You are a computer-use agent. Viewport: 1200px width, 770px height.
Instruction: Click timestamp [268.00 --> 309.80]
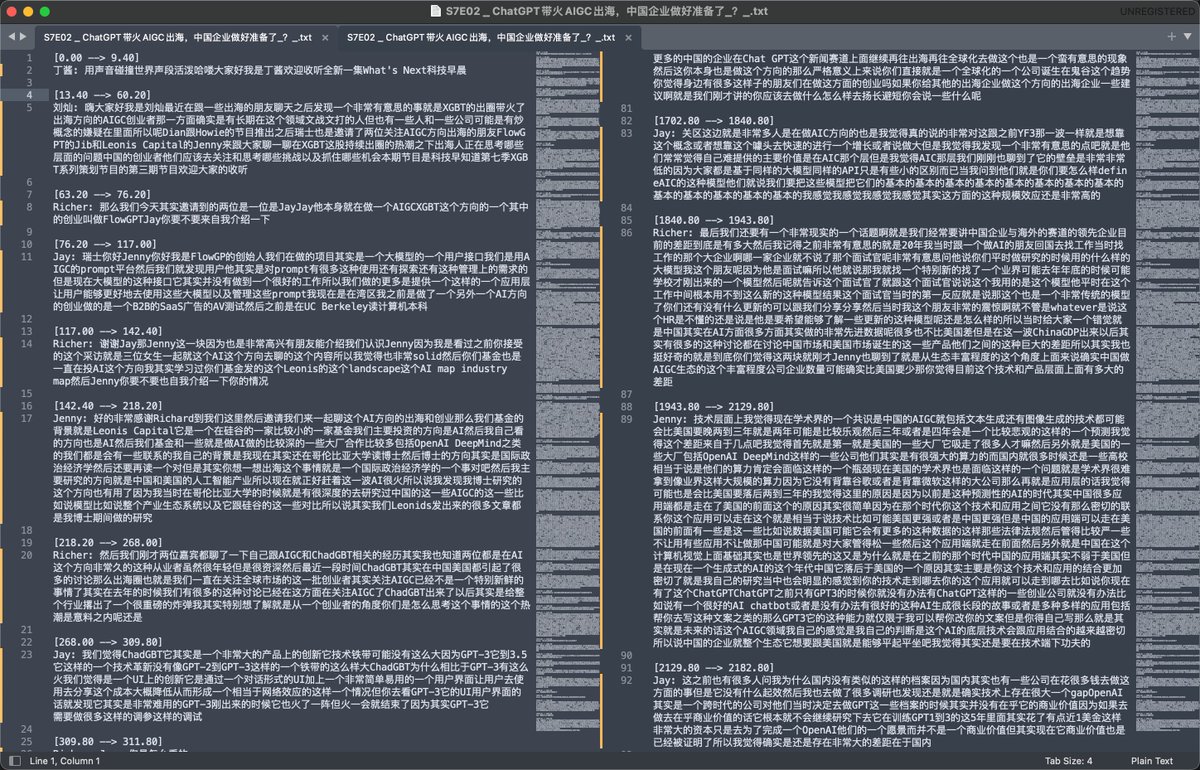click(106, 642)
